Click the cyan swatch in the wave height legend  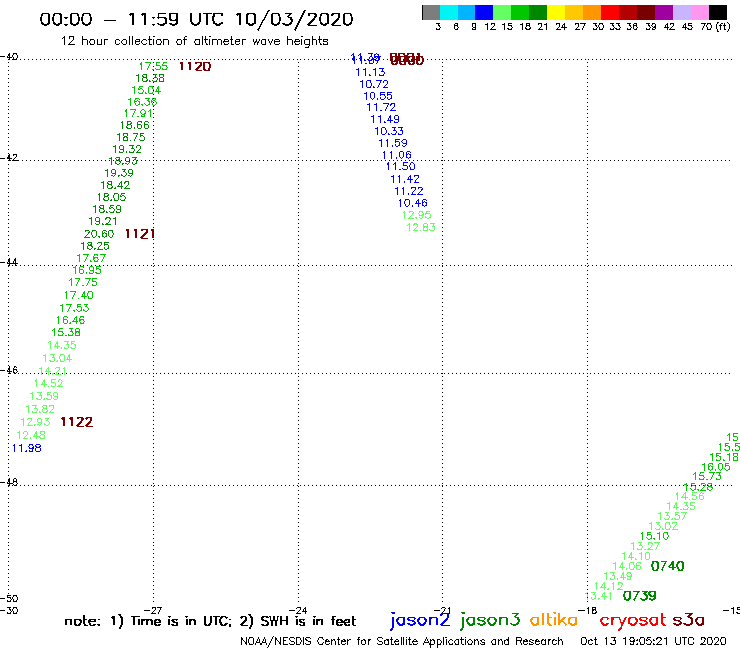click(x=449, y=12)
